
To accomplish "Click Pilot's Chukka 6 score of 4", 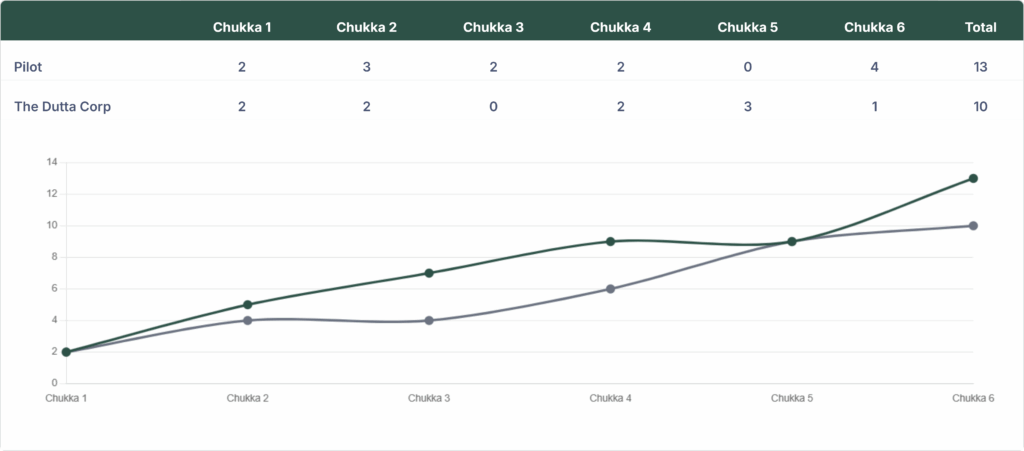I will (x=874, y=67).
